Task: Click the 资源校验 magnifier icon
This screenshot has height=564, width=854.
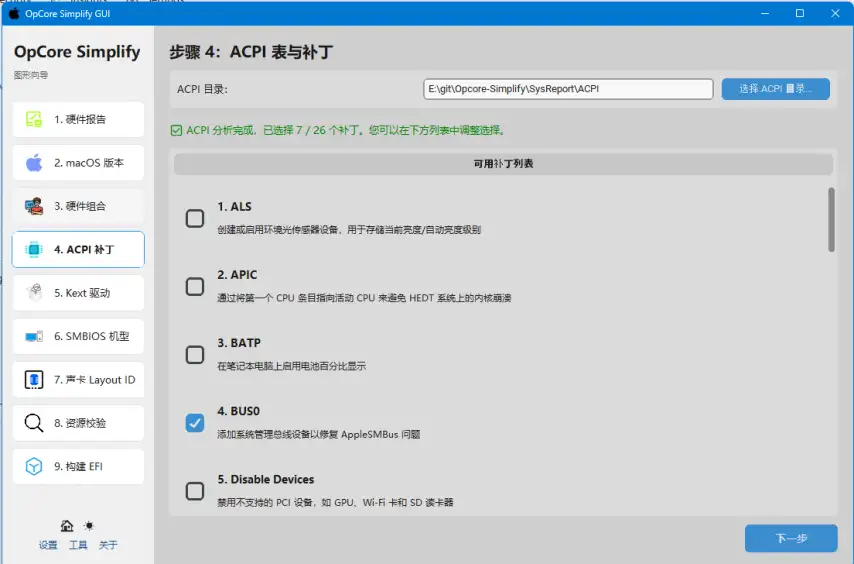Action: [34, 423]
